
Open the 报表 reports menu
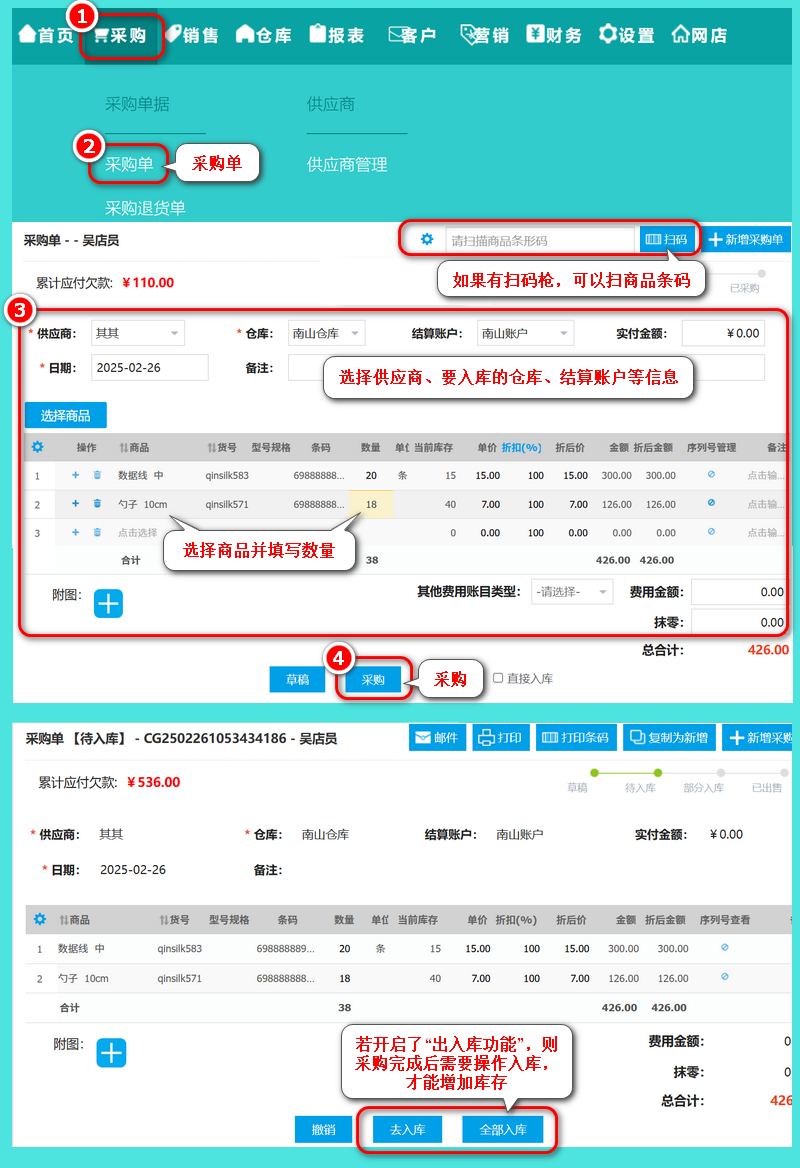click(337, 34)
